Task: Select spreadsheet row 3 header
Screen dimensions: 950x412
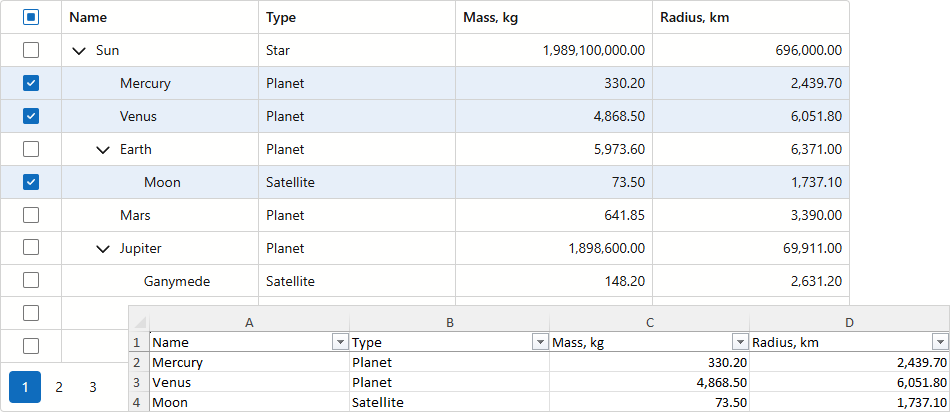Action: (139, 382)
